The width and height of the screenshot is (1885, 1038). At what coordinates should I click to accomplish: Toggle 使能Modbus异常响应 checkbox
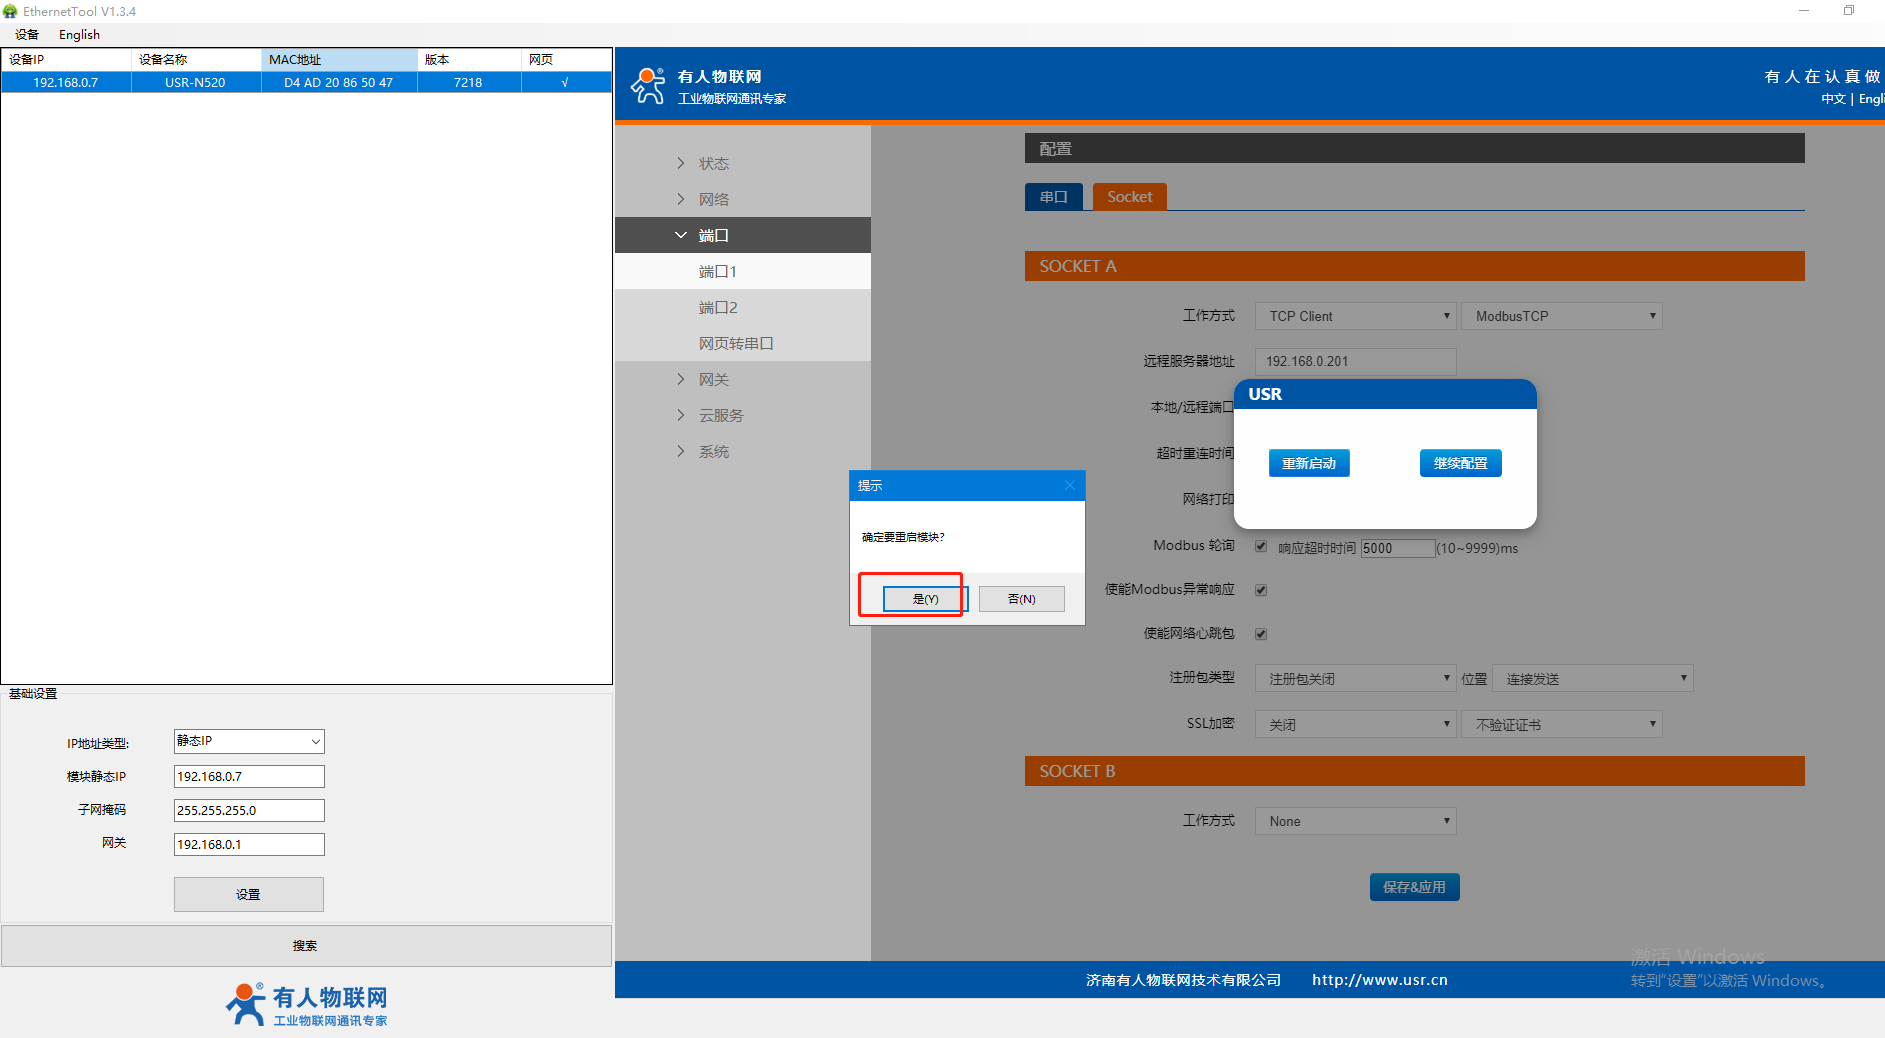1261,590
